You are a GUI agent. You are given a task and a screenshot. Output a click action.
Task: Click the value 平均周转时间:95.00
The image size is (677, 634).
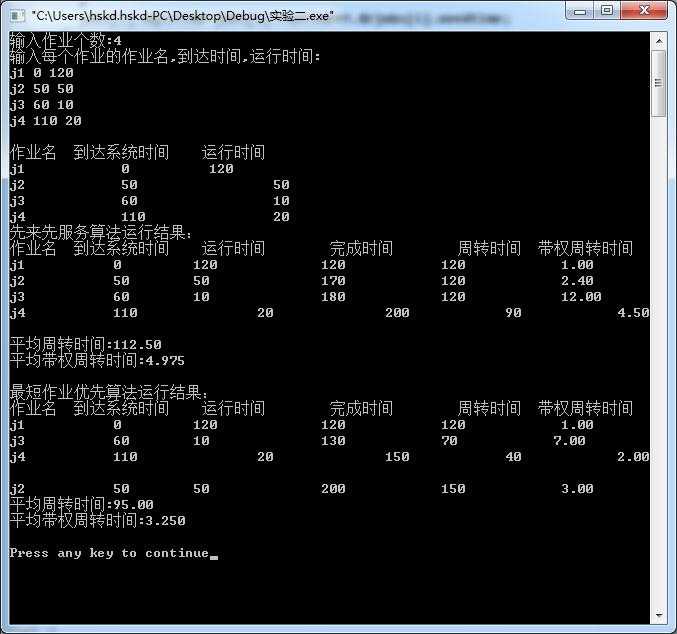pos(82,504)
